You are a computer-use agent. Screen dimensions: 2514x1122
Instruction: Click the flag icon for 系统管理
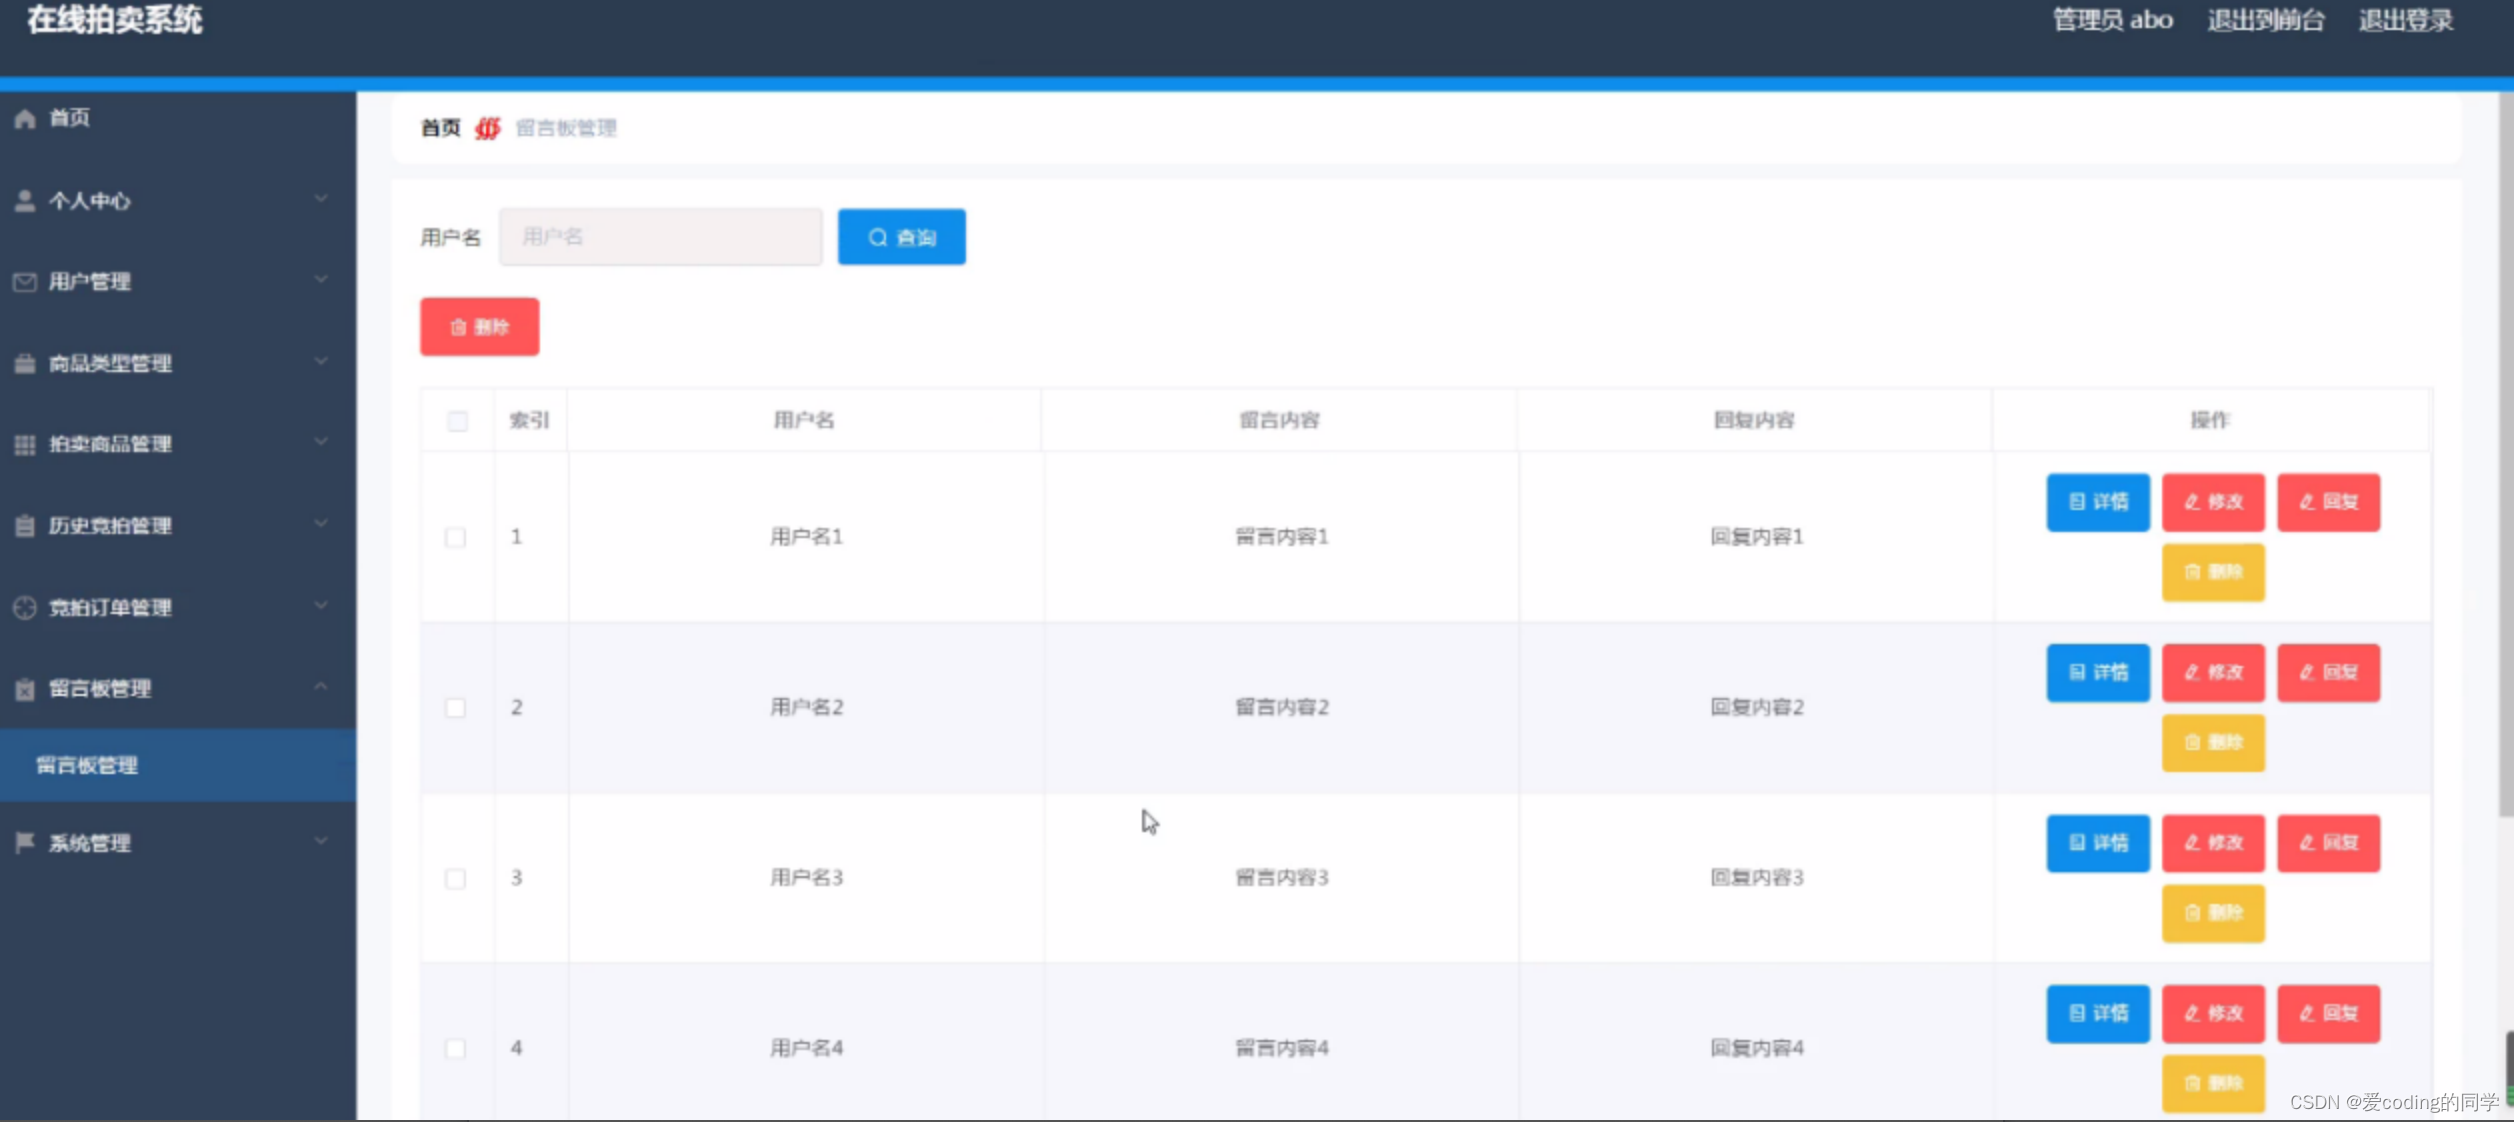25,843
